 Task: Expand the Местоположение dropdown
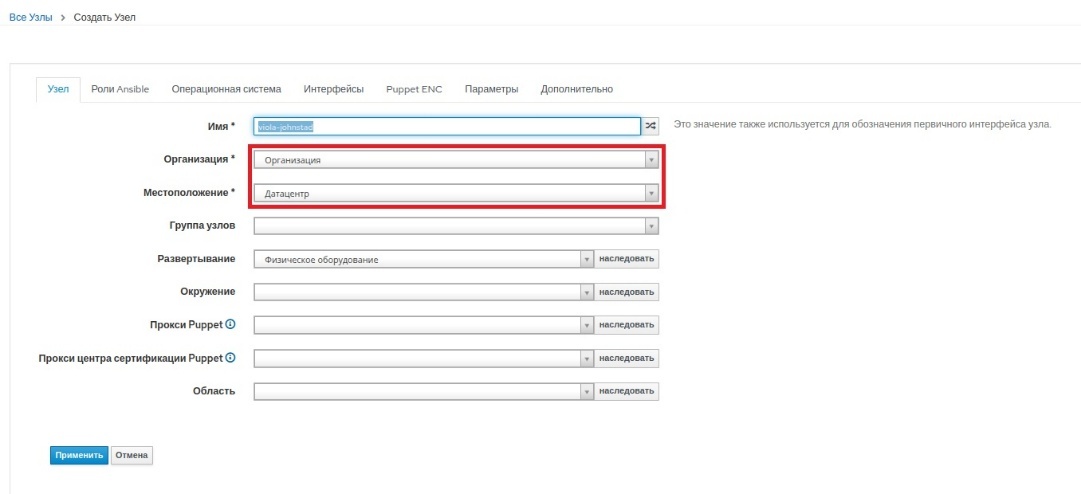[x=456, y=193]
